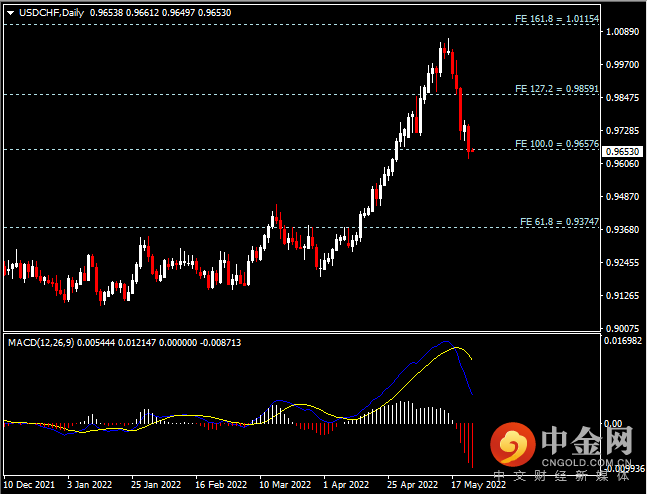Click price axis value 0.92455
This screenshot has width=647, height=494.
[x=622, y=262]
